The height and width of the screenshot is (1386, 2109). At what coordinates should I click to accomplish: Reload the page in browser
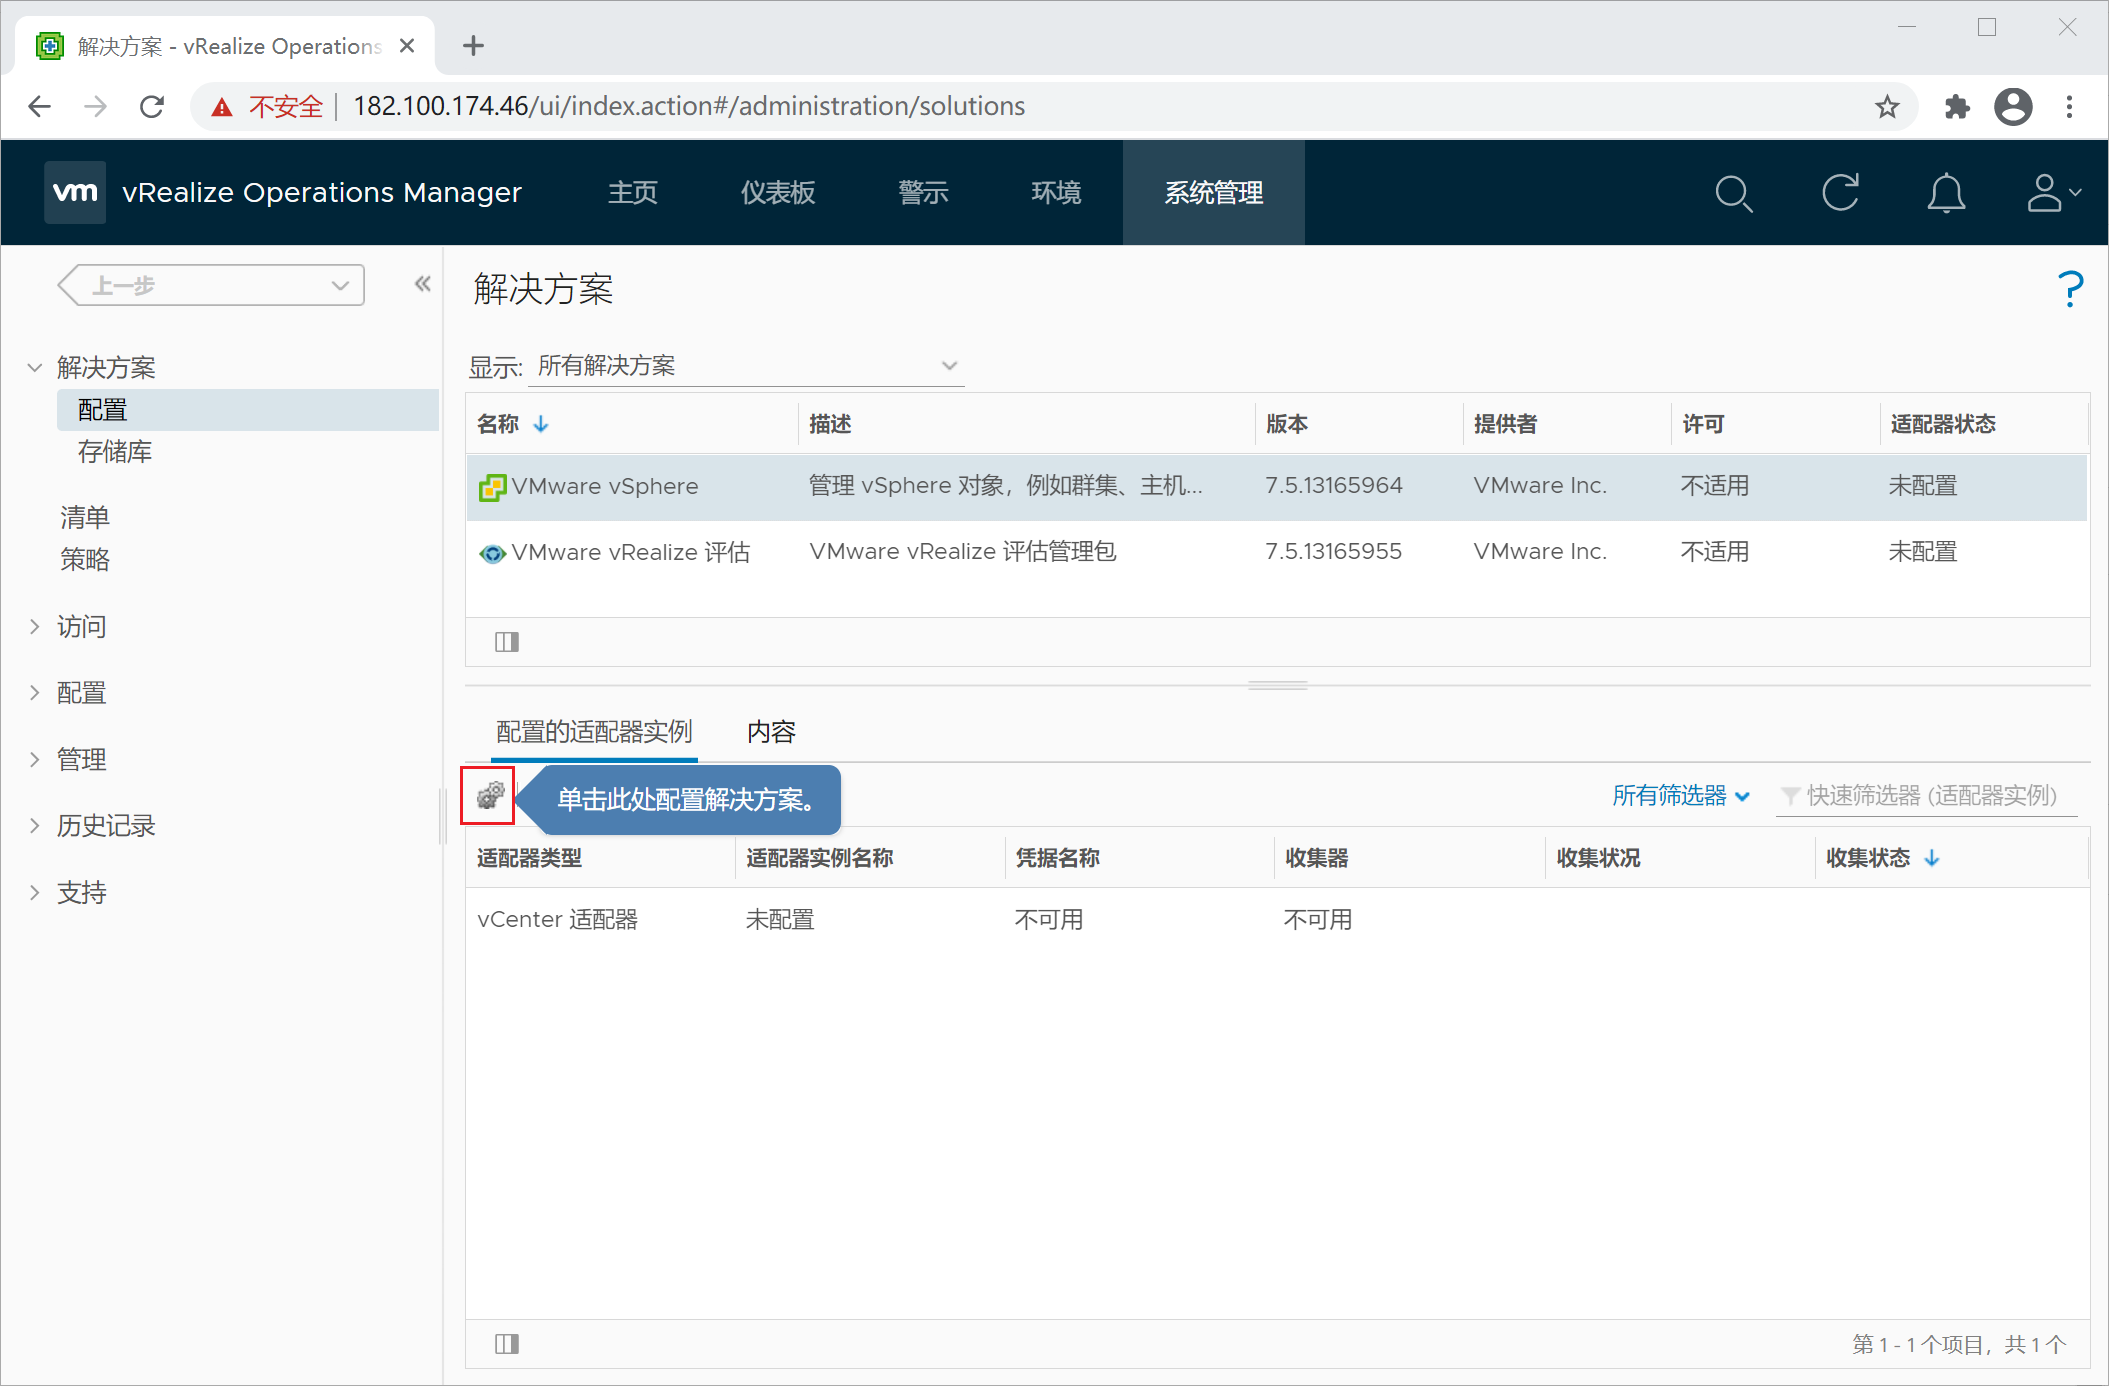pos(152,106)
